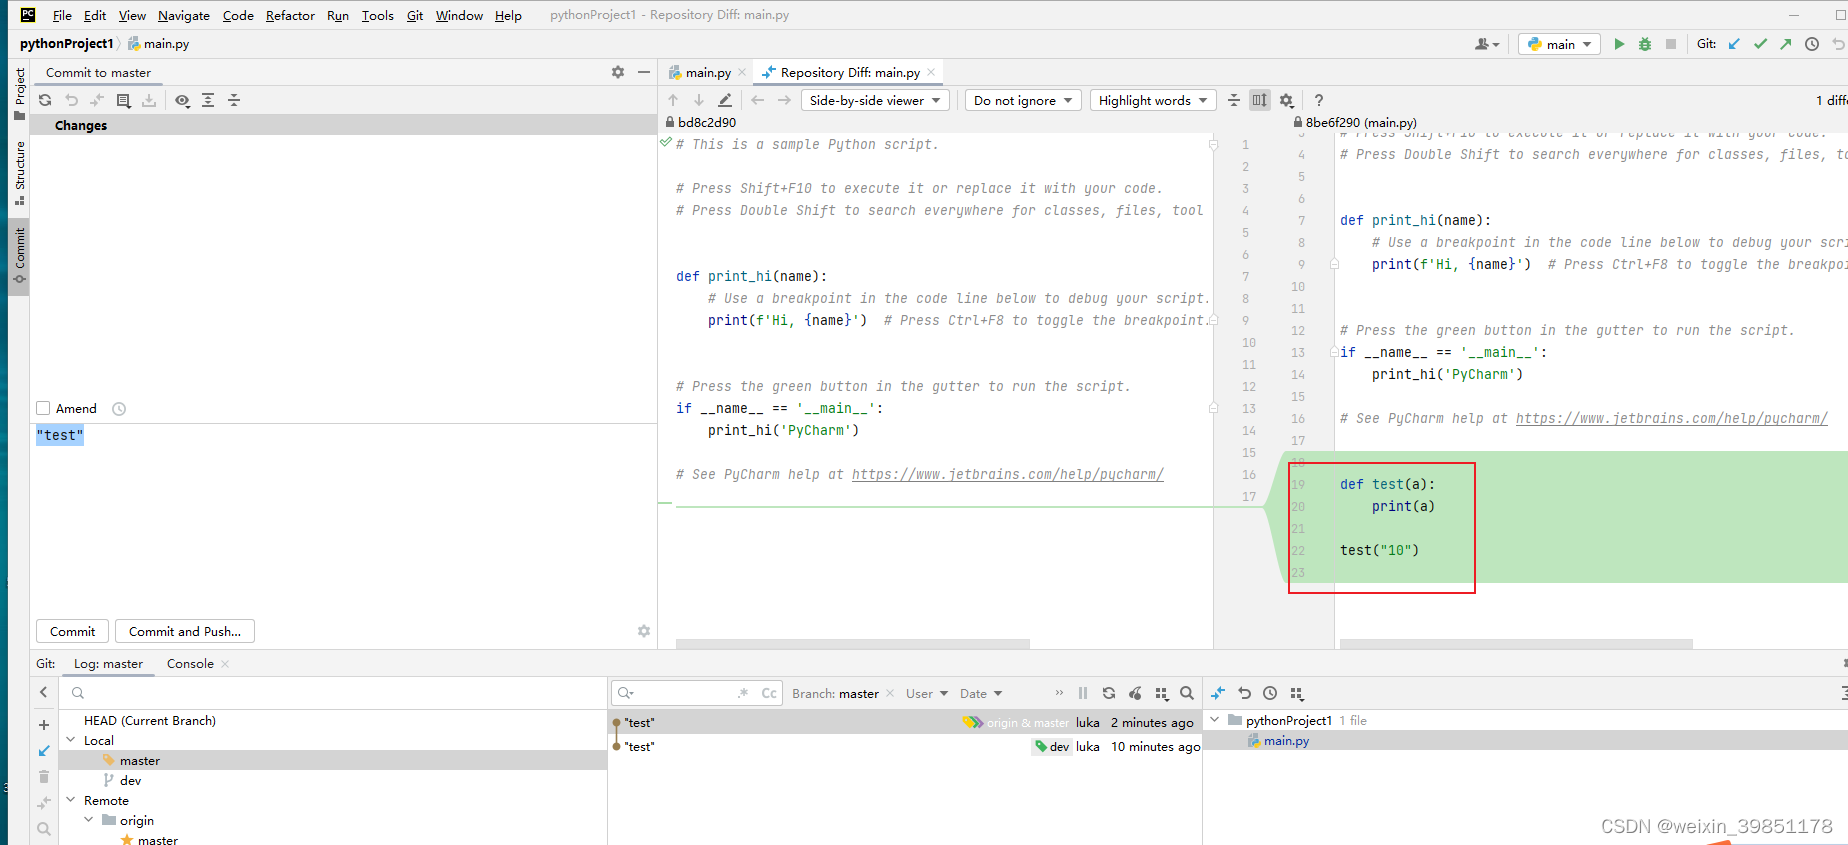Click the checkout selected branch icon
The width and height of the screenshot is (1848, 845).
point(44,751)
